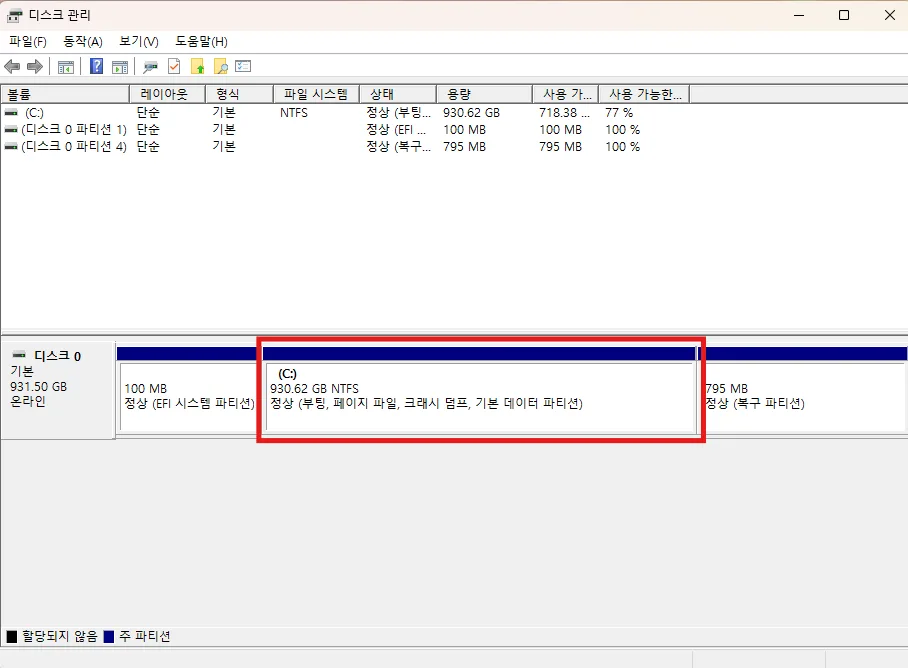
Task: Click the Back arrow in toolbar
Action: (x=12, y=67)
